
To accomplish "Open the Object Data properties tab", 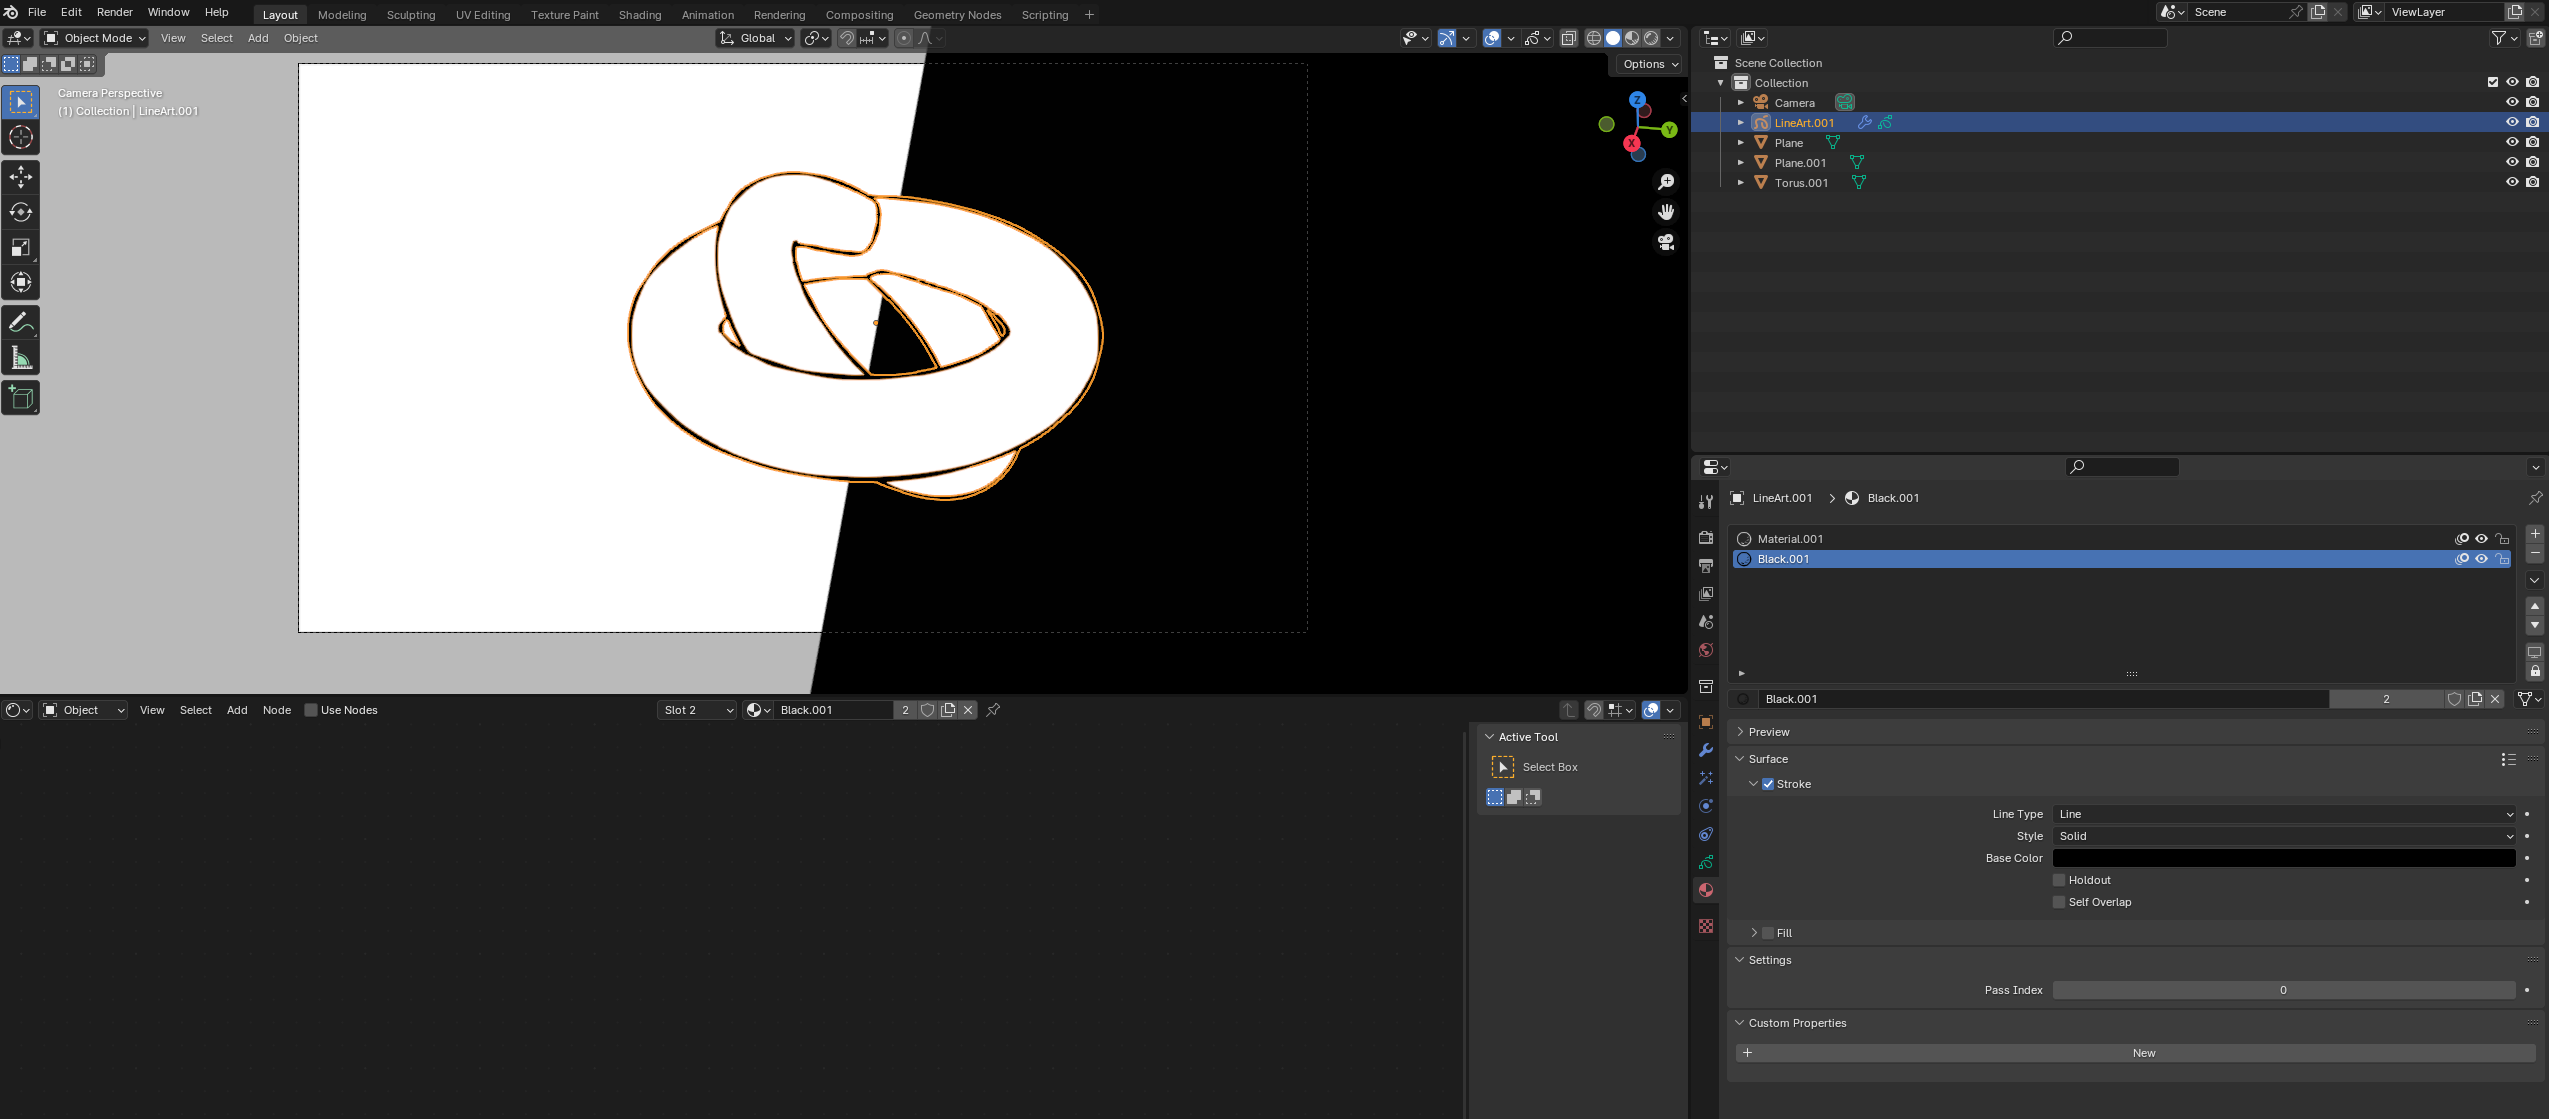I will (x=1706, y=862).
